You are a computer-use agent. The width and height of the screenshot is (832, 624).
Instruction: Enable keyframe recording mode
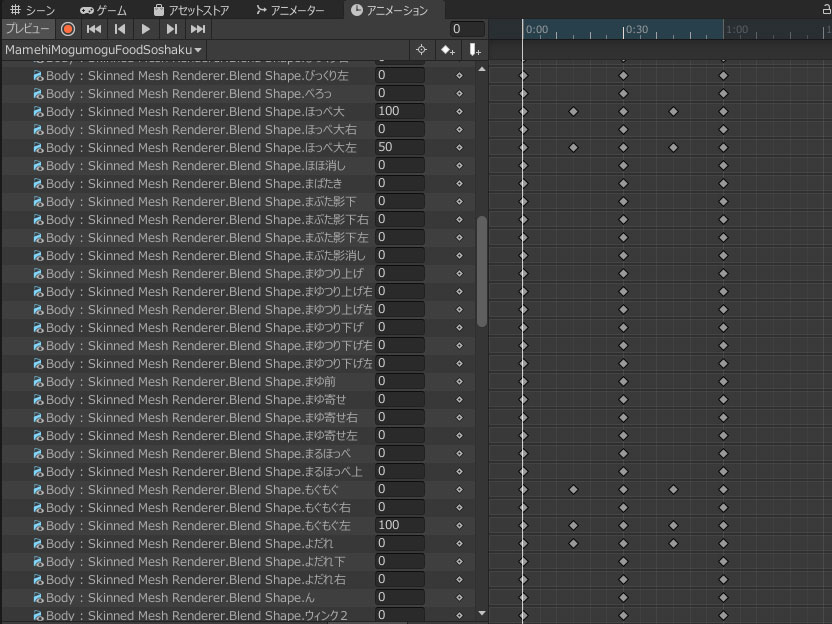68,29
